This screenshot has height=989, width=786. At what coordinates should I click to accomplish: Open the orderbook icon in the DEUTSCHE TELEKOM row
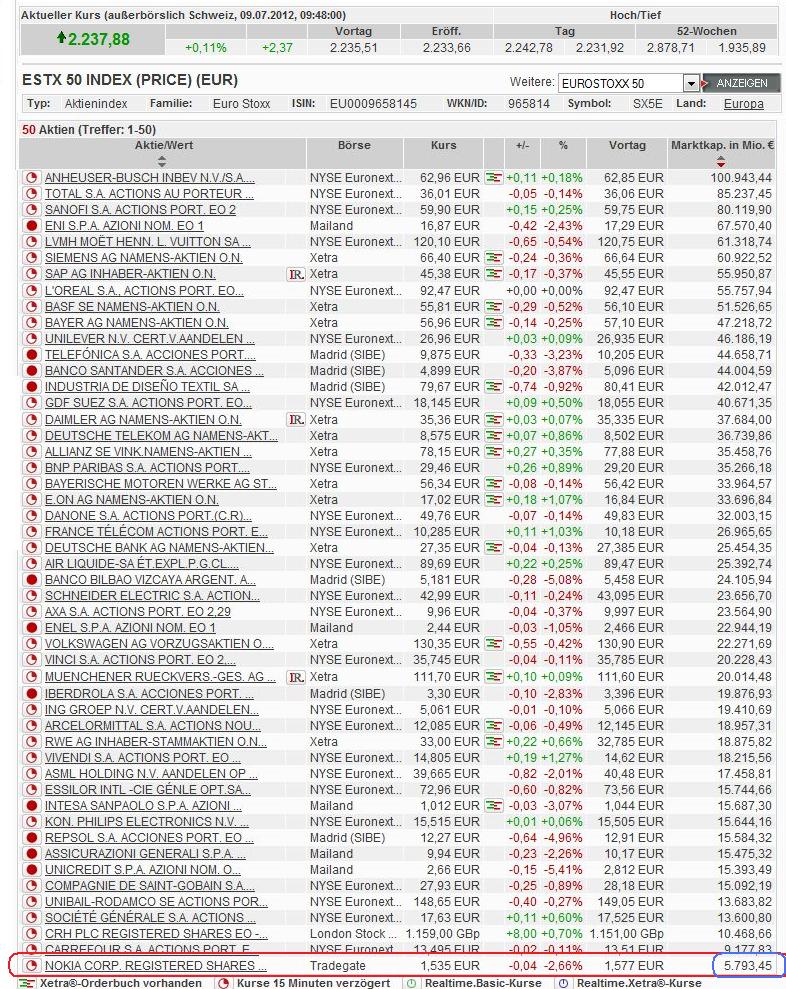click(493, 436)
